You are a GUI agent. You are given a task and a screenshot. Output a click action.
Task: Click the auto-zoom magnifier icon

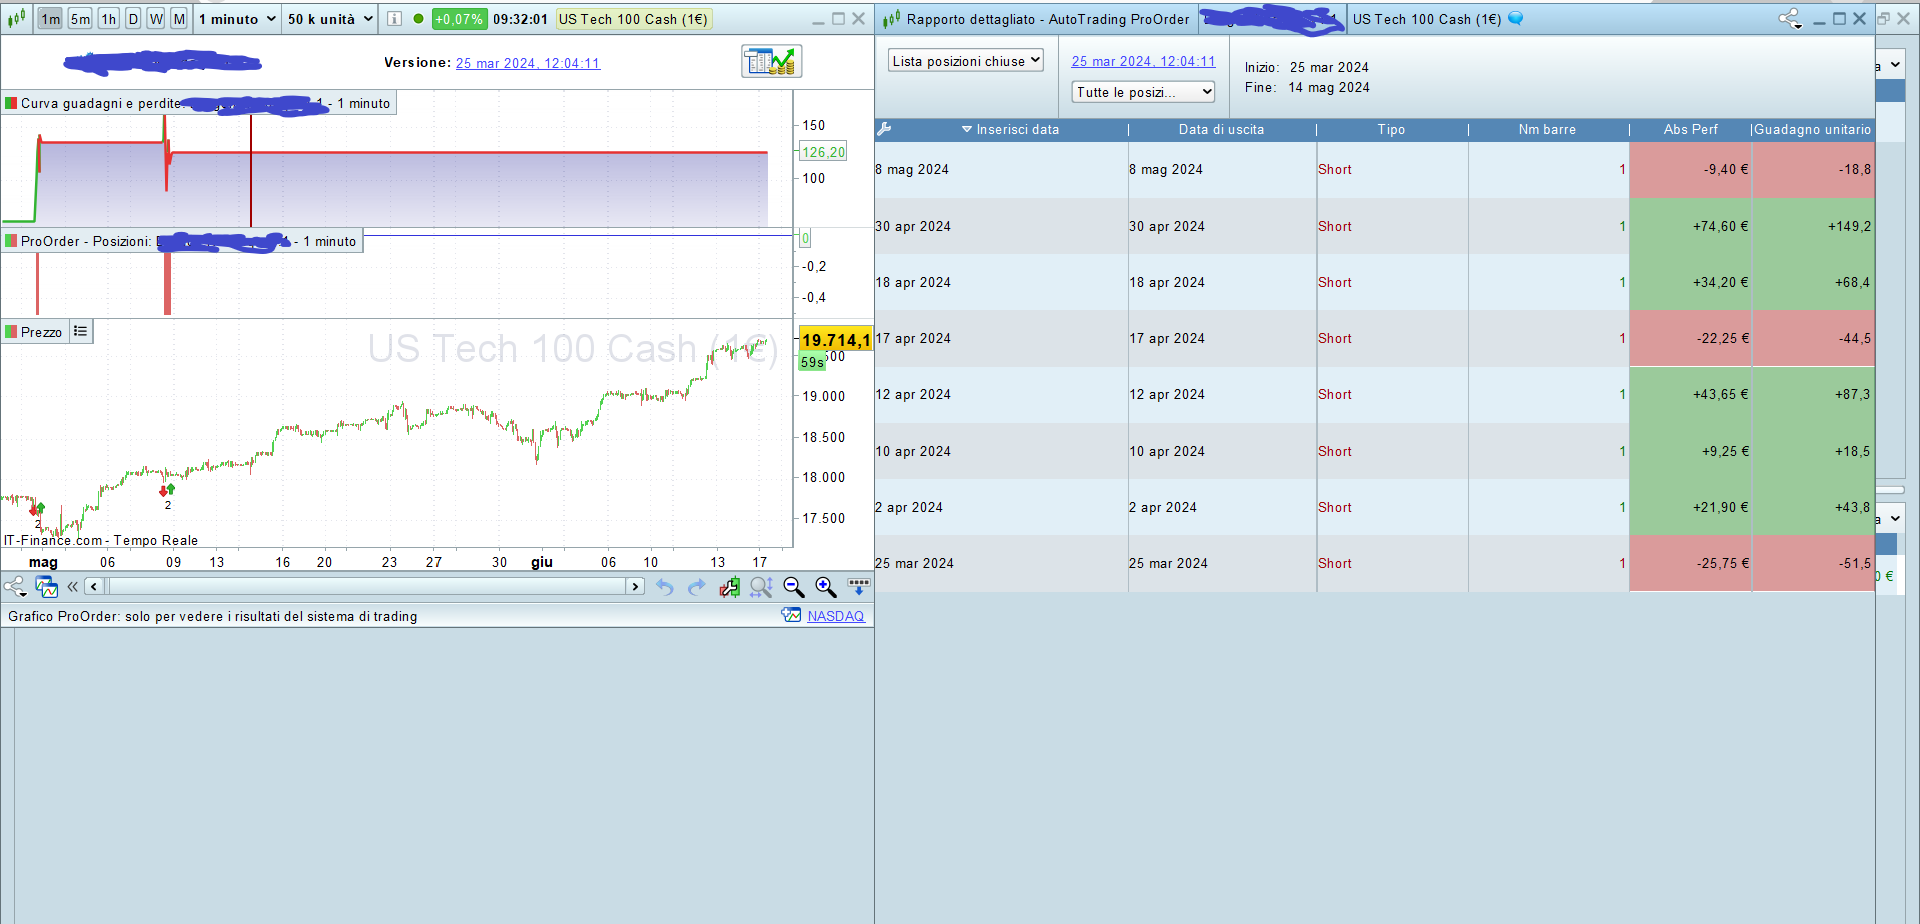(x=761, y=587)
